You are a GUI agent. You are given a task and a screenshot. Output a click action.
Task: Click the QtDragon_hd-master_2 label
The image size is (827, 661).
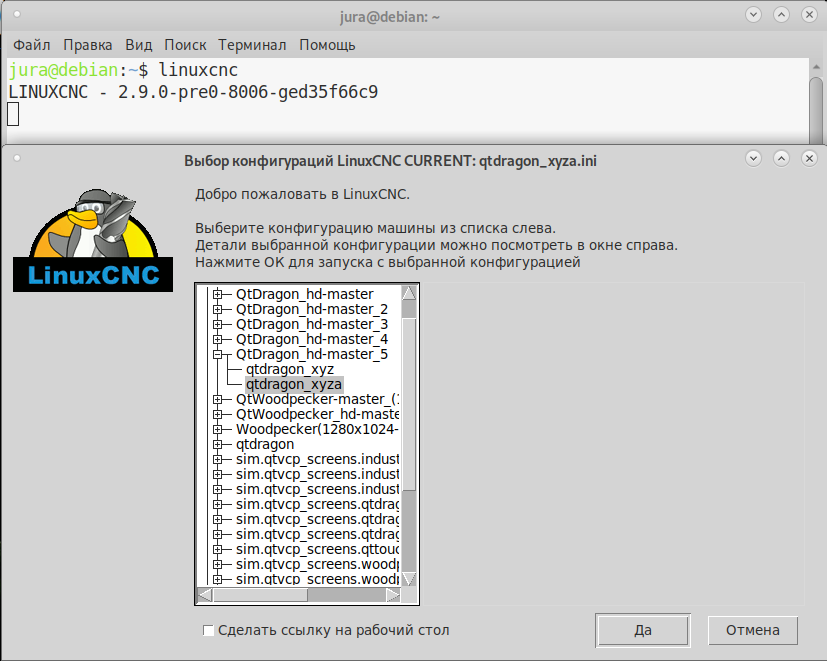click(312, 309)
